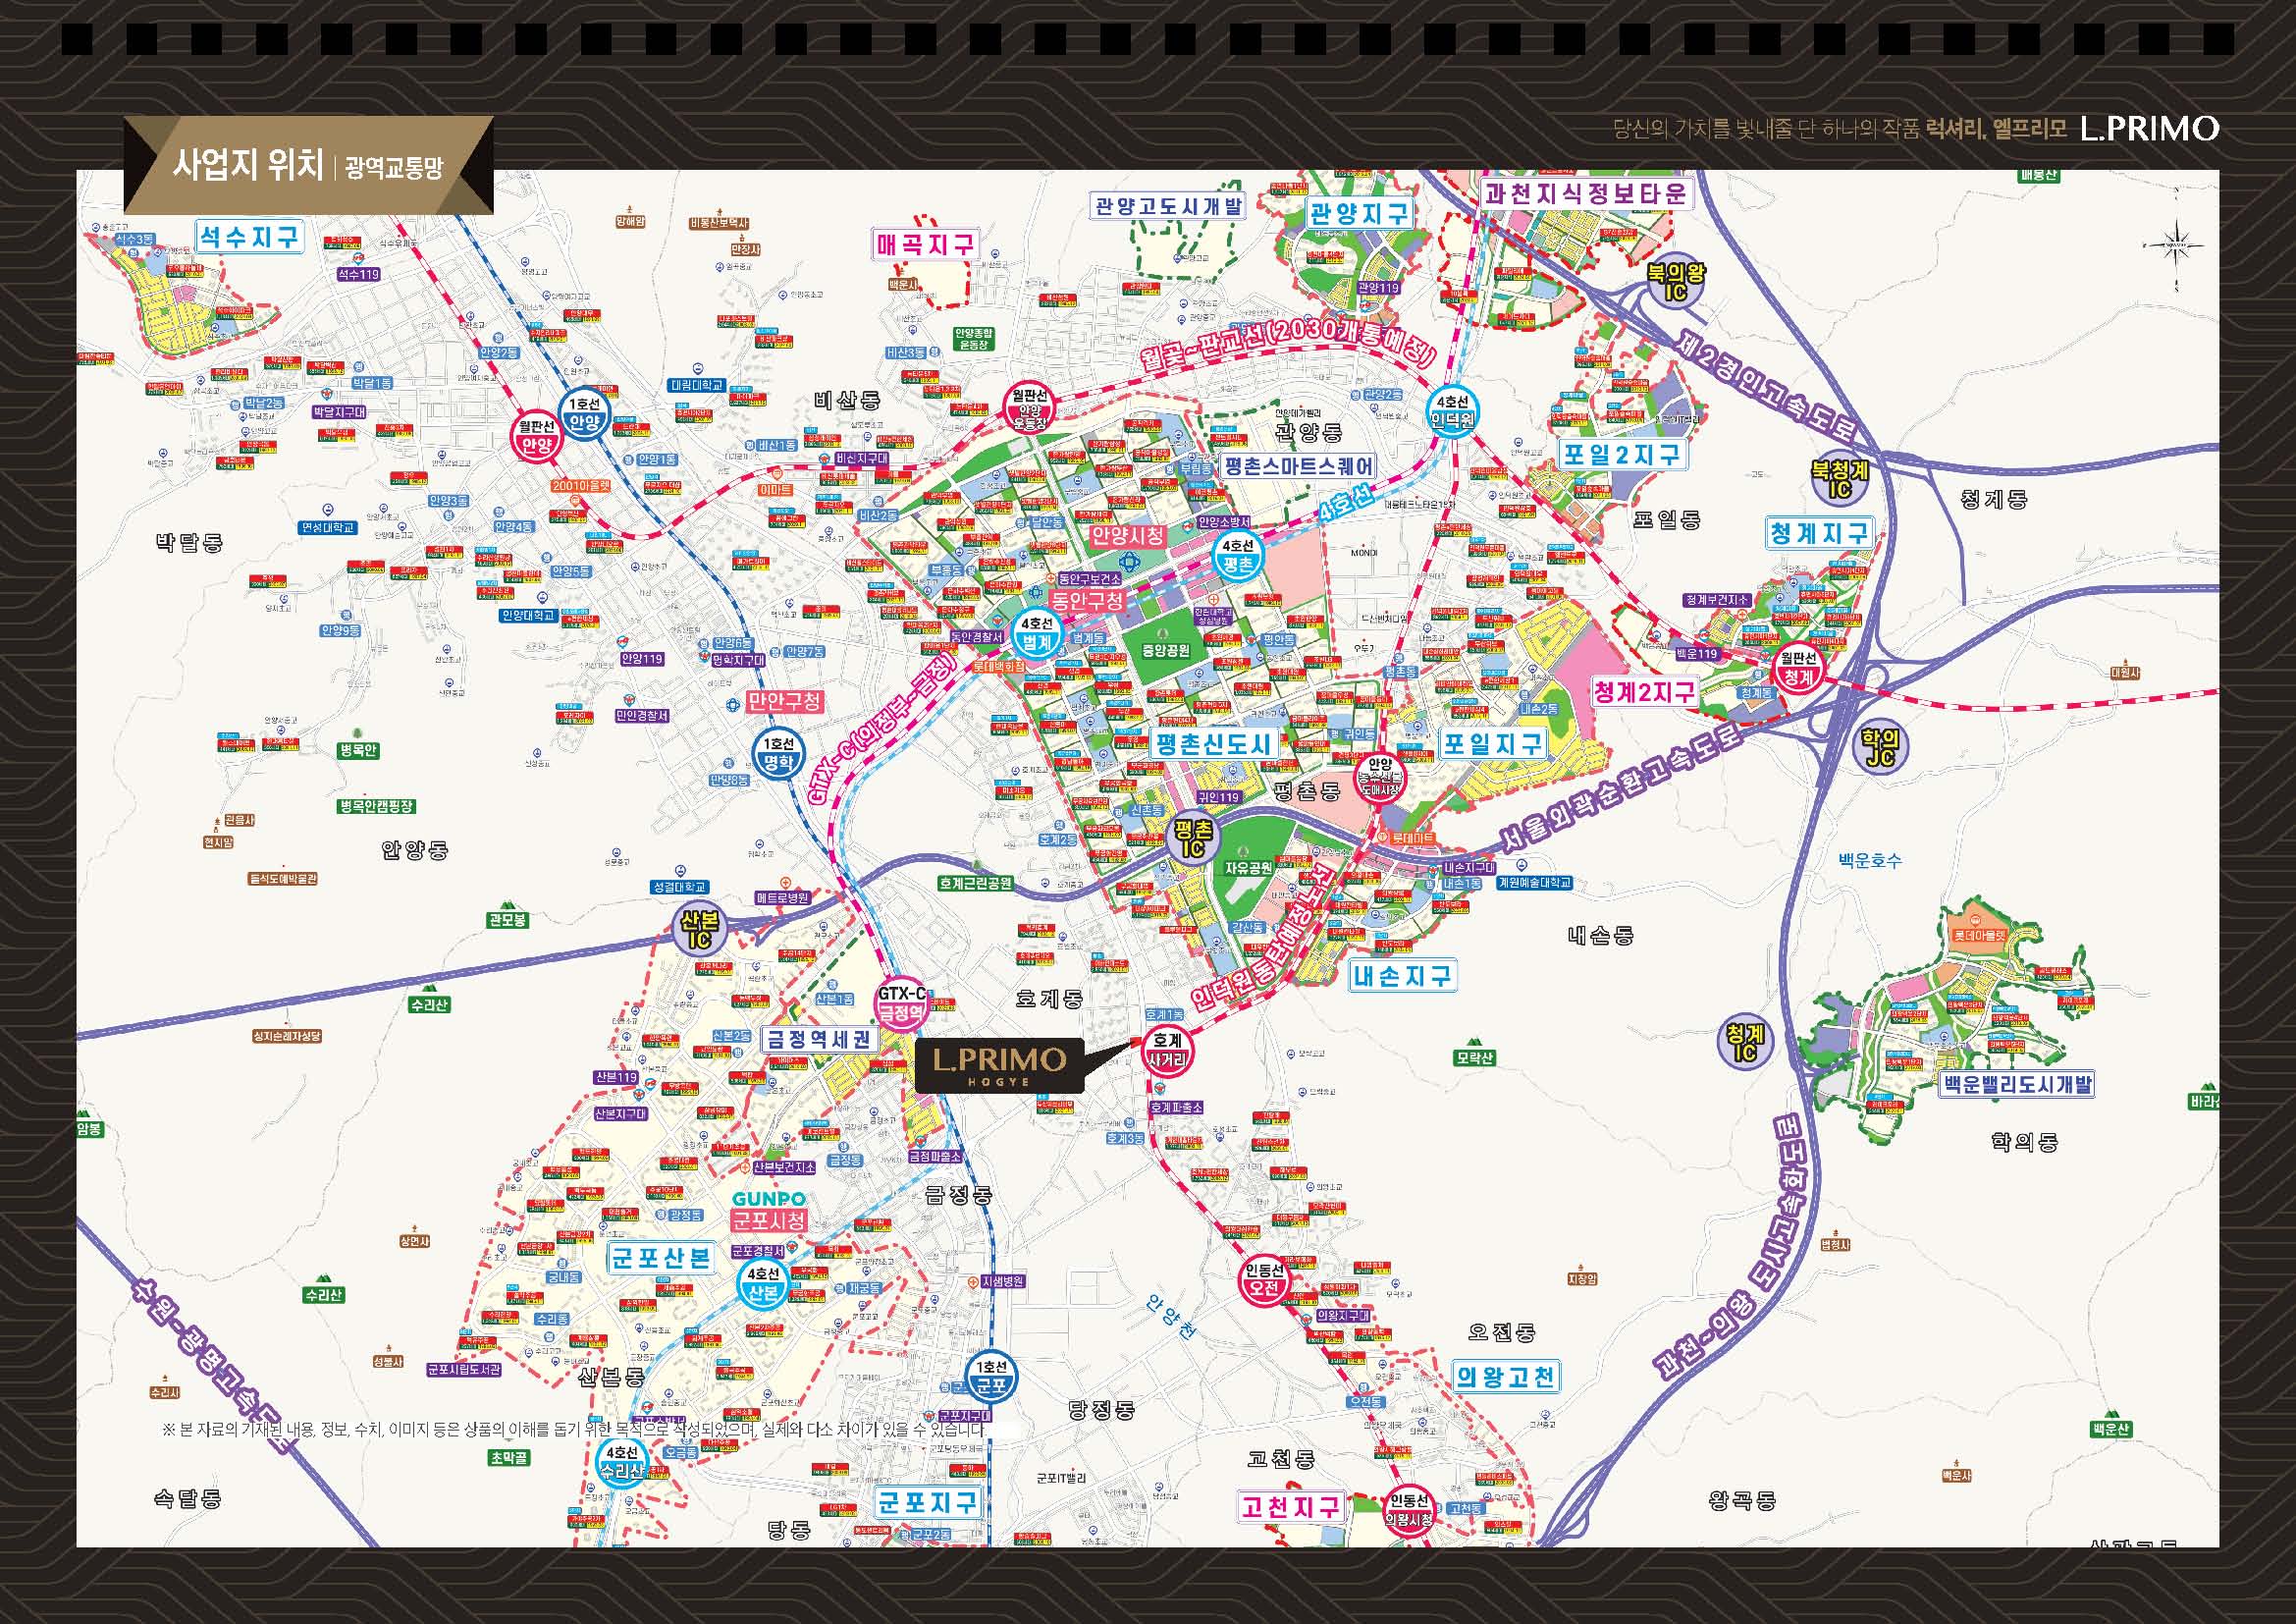Select the 석수지구 district label
Screen dimensions: 2296x1624
(249, 237)
